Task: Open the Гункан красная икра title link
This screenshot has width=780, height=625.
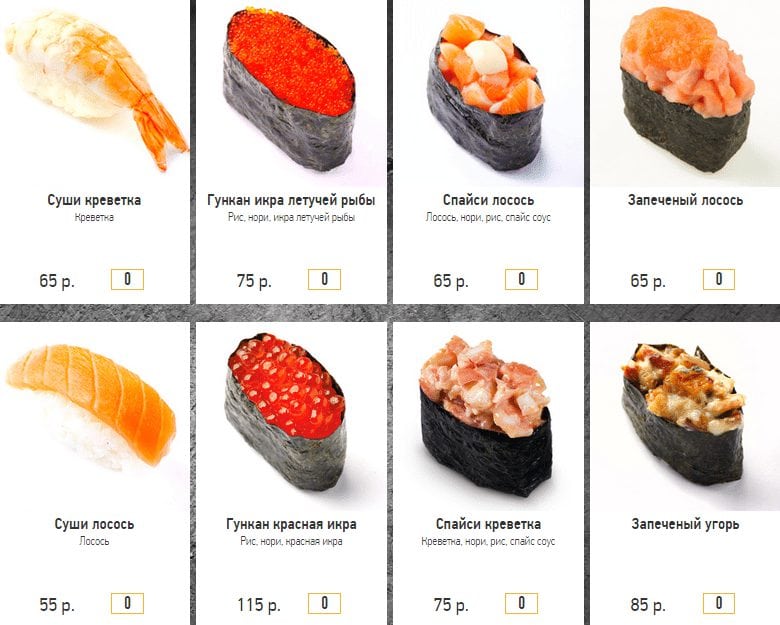Action: click(x=292, y=524)
